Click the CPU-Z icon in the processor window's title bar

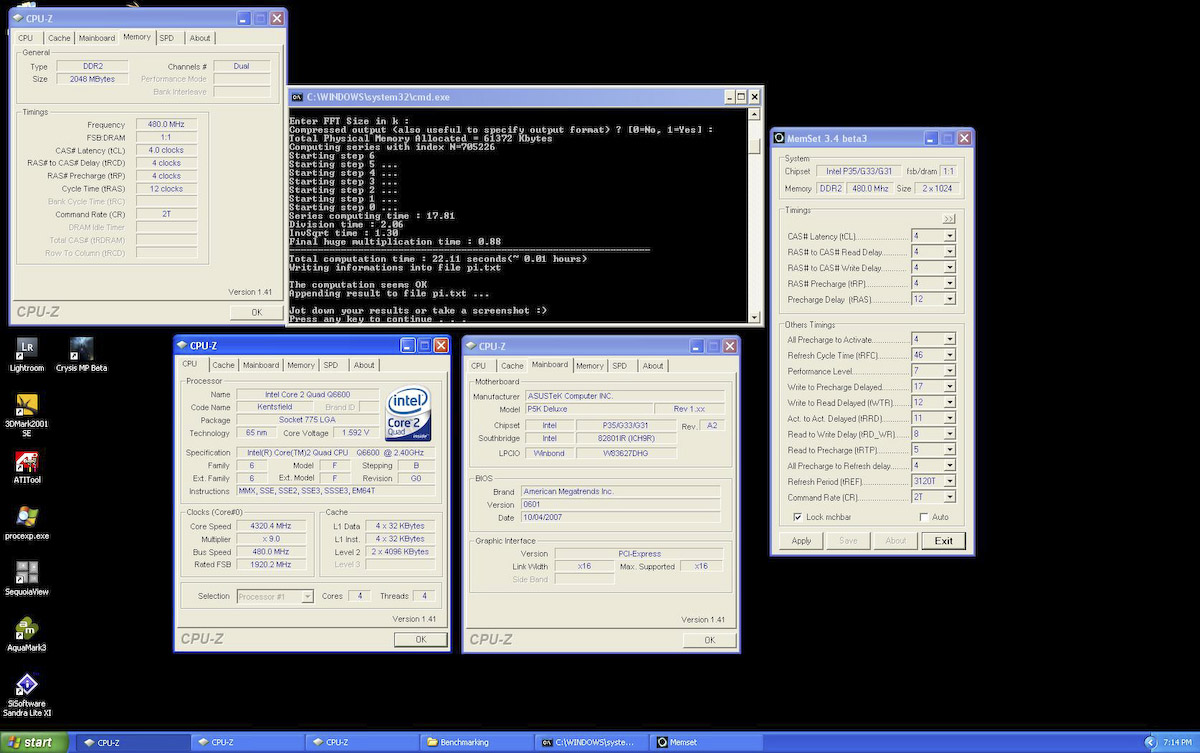pos(181,345)
